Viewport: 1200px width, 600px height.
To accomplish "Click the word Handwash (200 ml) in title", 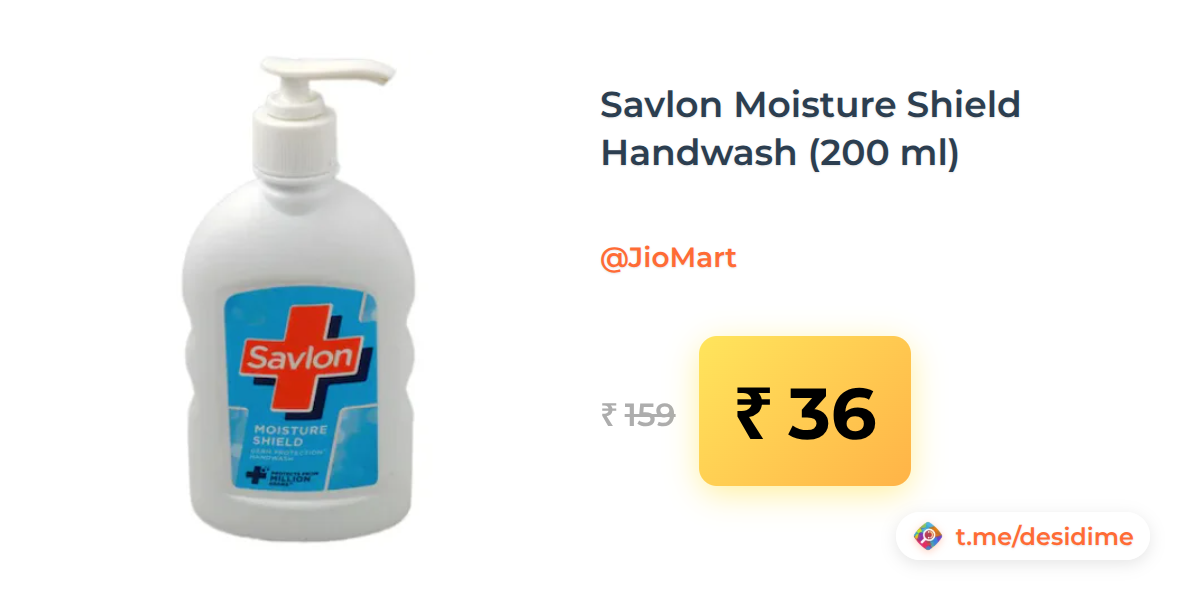I will point(779,153).
